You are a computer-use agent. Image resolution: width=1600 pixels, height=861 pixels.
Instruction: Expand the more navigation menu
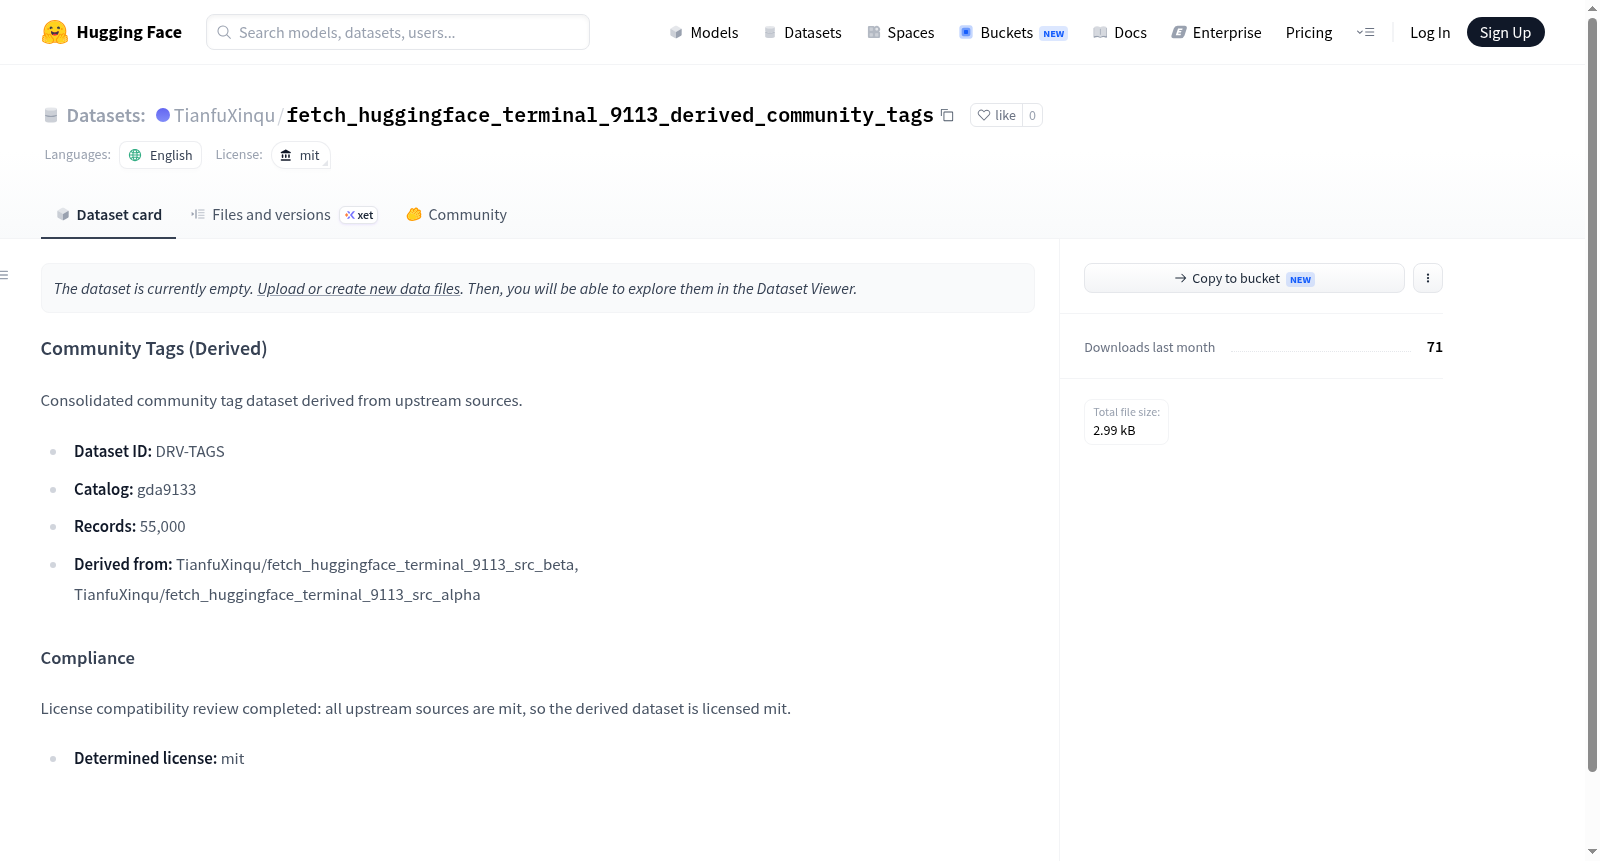1365,33
